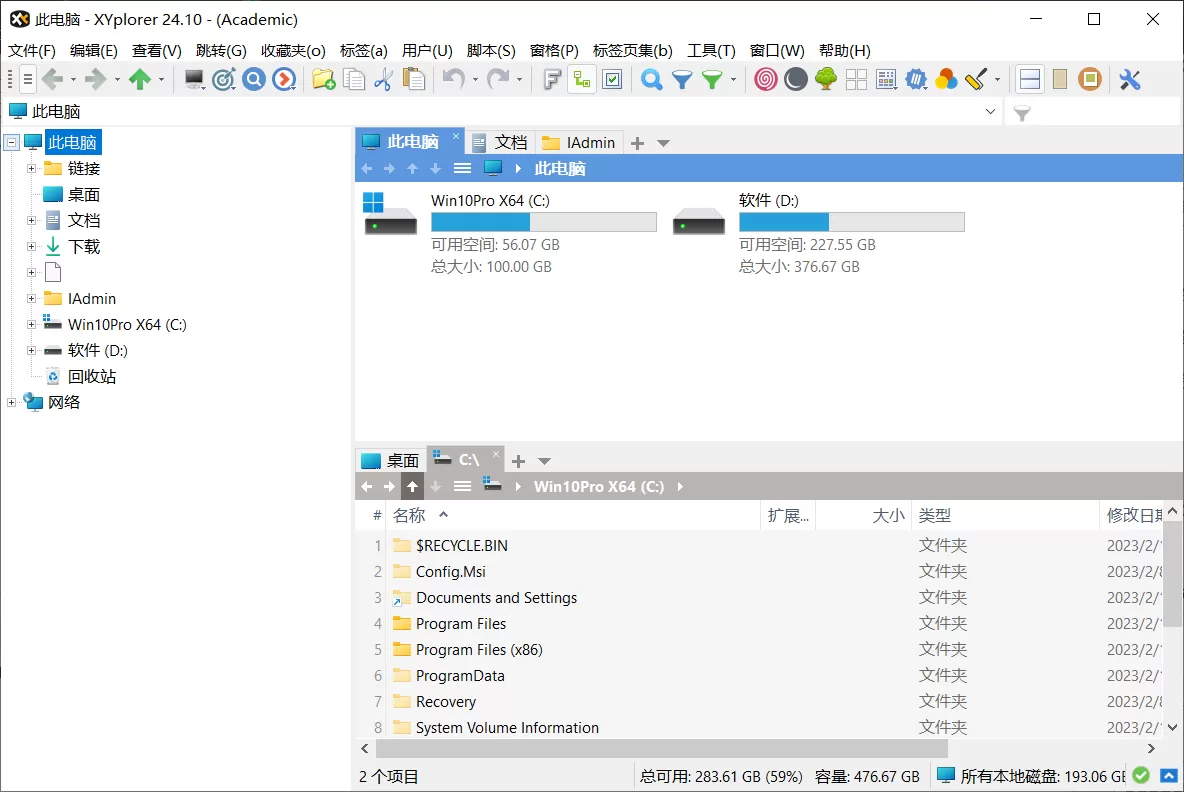This screenshot has height=792, width=1184.
Task: Sort files by clicking the 名称 column header
Action: [x=408, y=514]
